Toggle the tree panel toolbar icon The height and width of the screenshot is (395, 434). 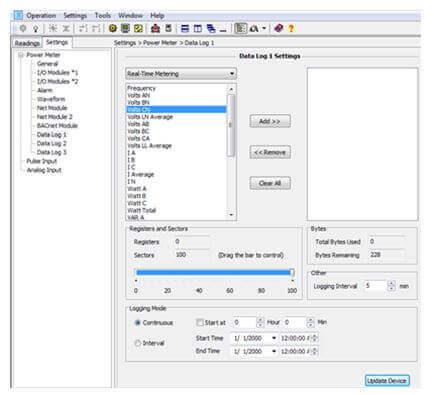pyautogui.click(x=240, y=29)
